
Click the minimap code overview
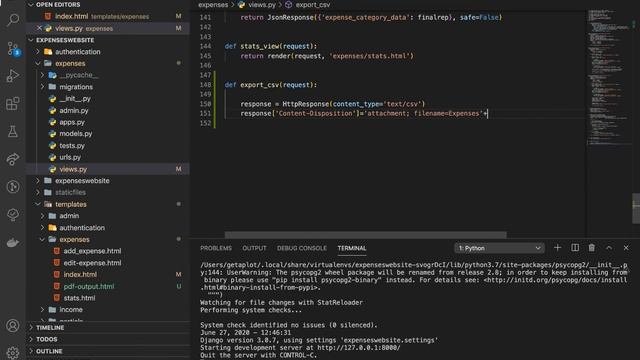coord(609,78)
